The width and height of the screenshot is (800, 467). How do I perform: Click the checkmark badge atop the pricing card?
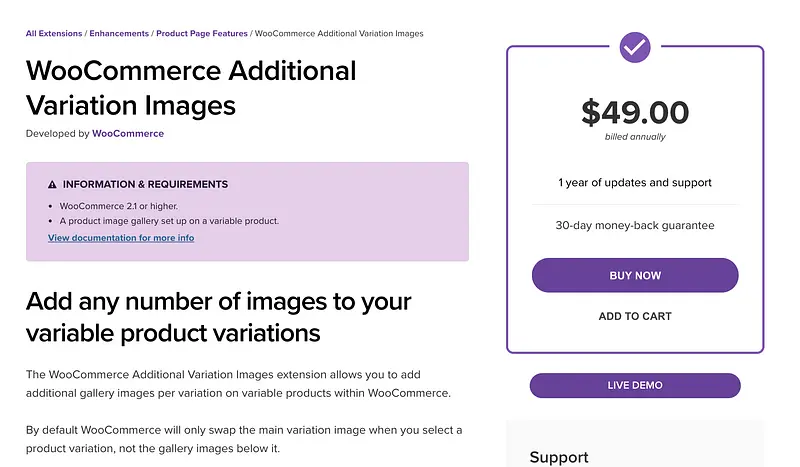click(x=635, y=46)
